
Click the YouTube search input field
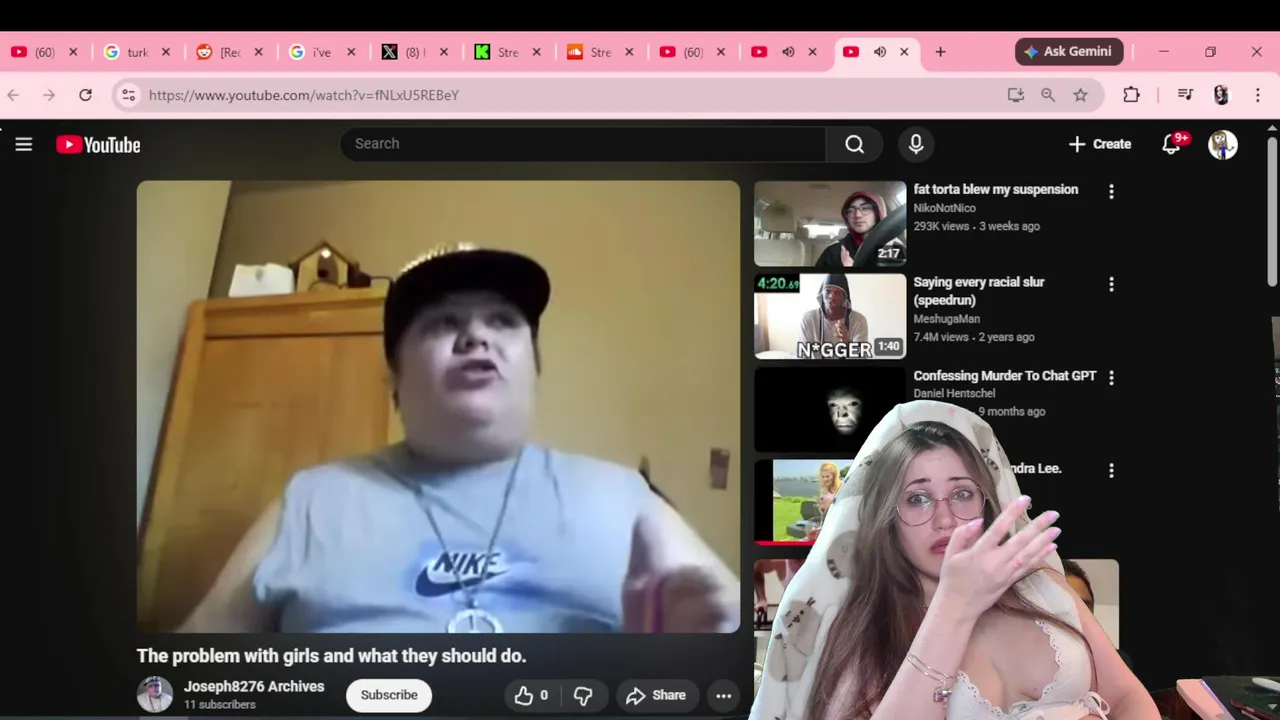583,144
